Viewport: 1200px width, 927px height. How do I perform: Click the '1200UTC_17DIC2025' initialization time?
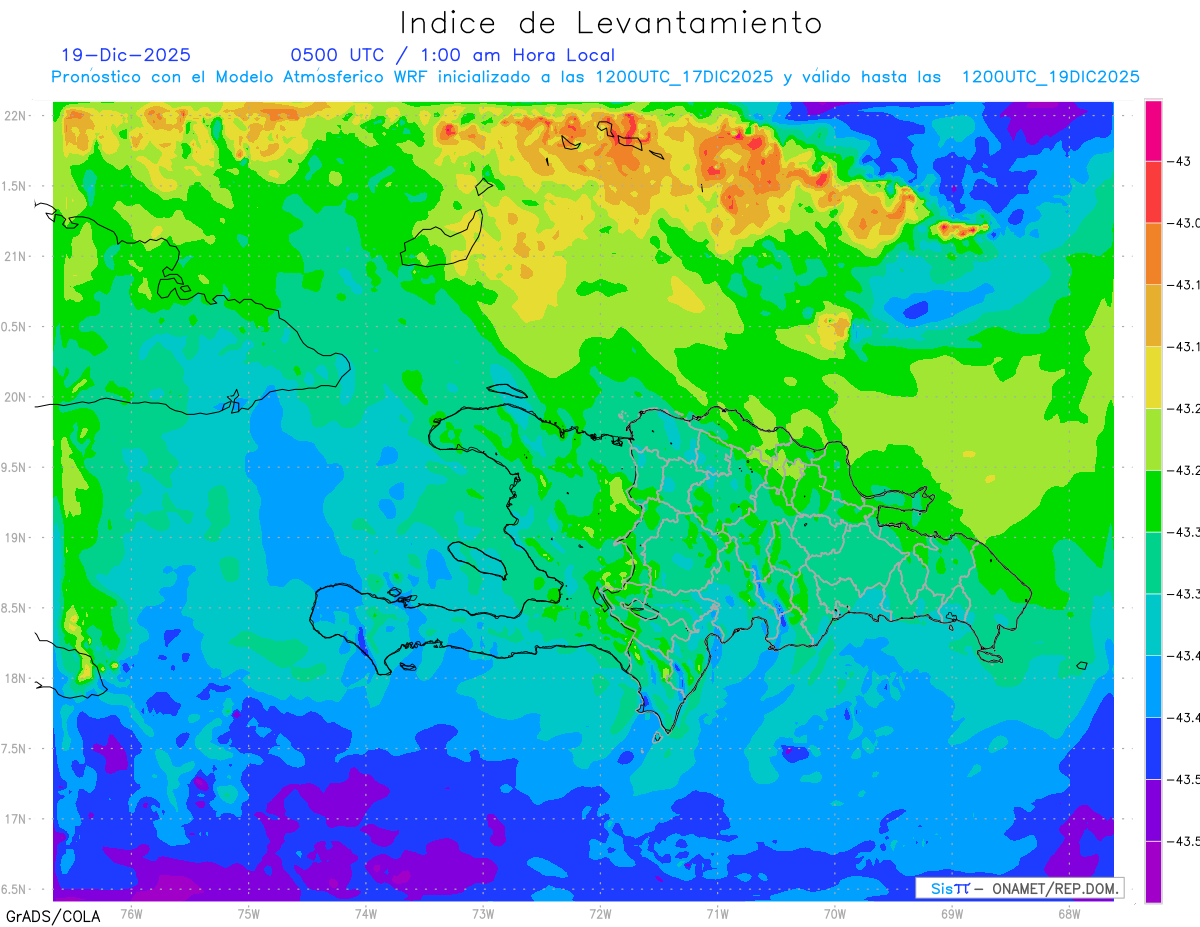[x=684, y=77]
